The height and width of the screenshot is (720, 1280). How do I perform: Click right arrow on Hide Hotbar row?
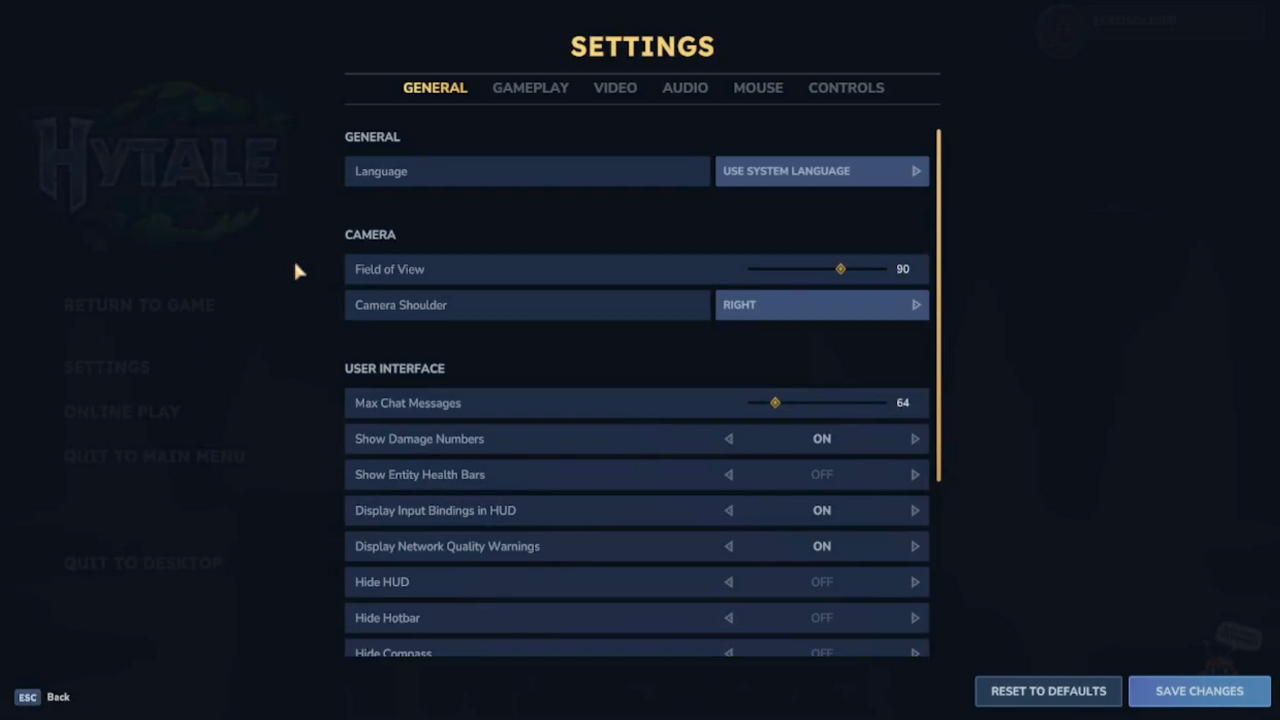(x=914, y=618)
